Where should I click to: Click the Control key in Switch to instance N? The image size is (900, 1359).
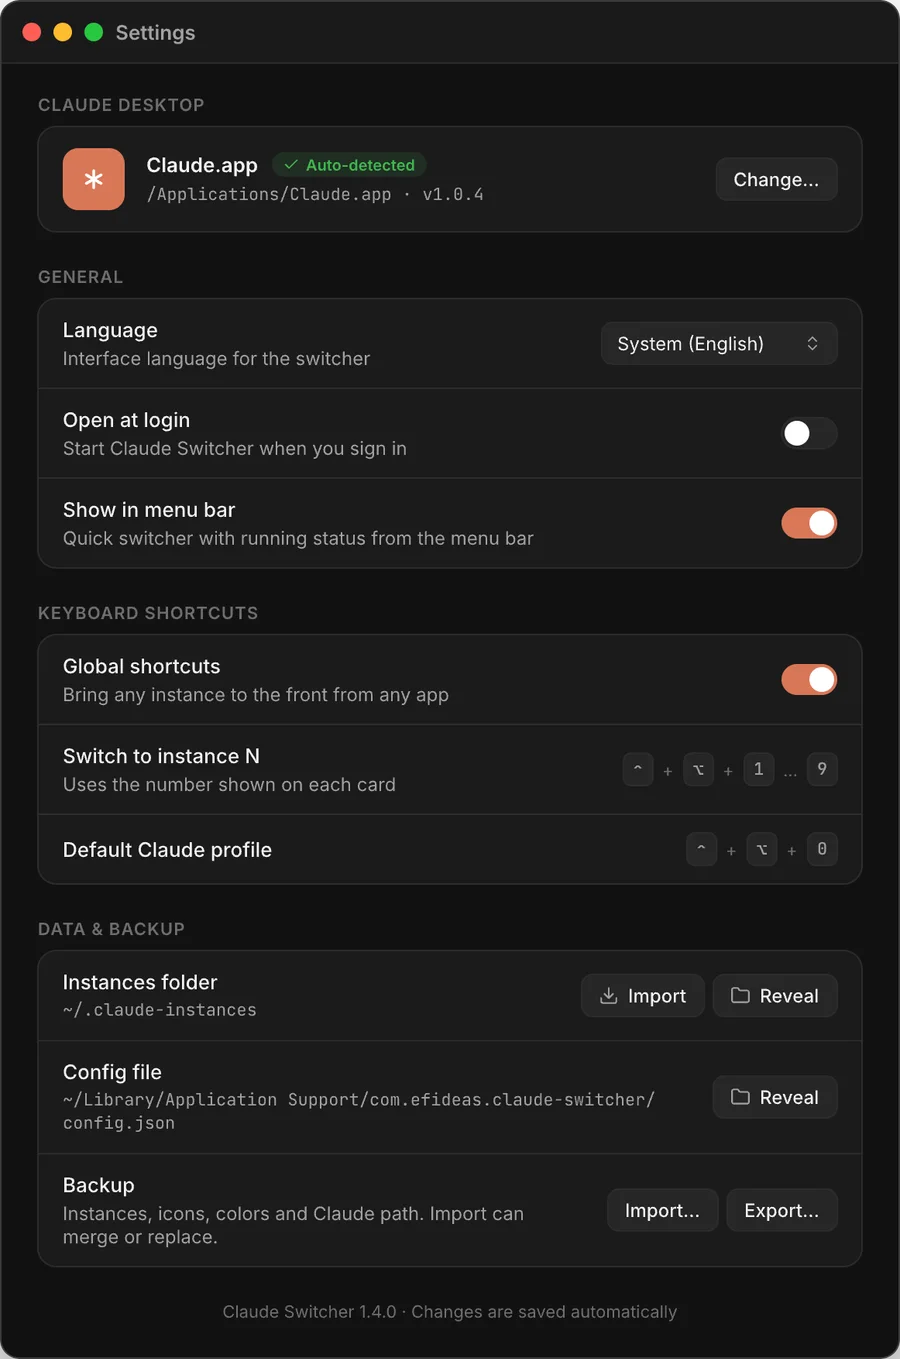click(638, 769)
